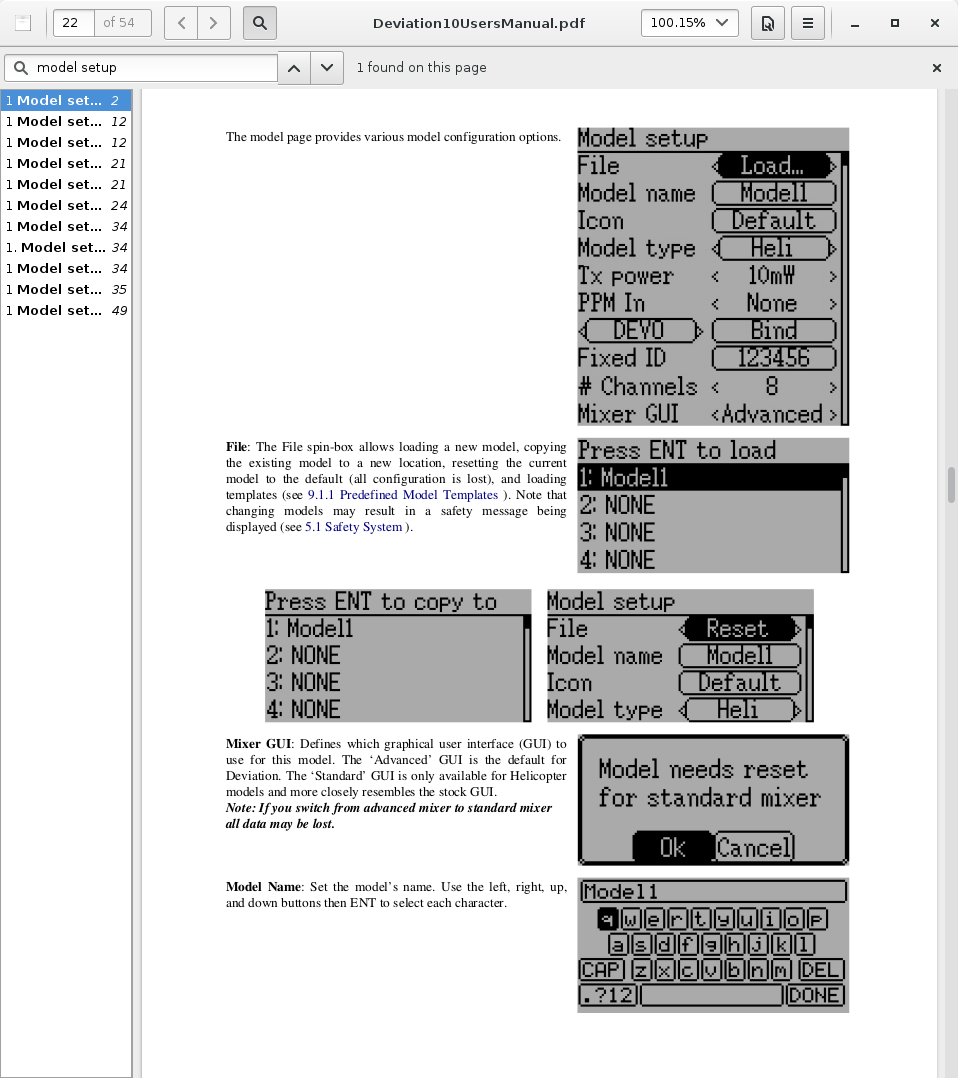This screenshot has height=1078, width=958.
Task: Select the '1. Model set...' result on page 34
Action: [x=66, y=248]
